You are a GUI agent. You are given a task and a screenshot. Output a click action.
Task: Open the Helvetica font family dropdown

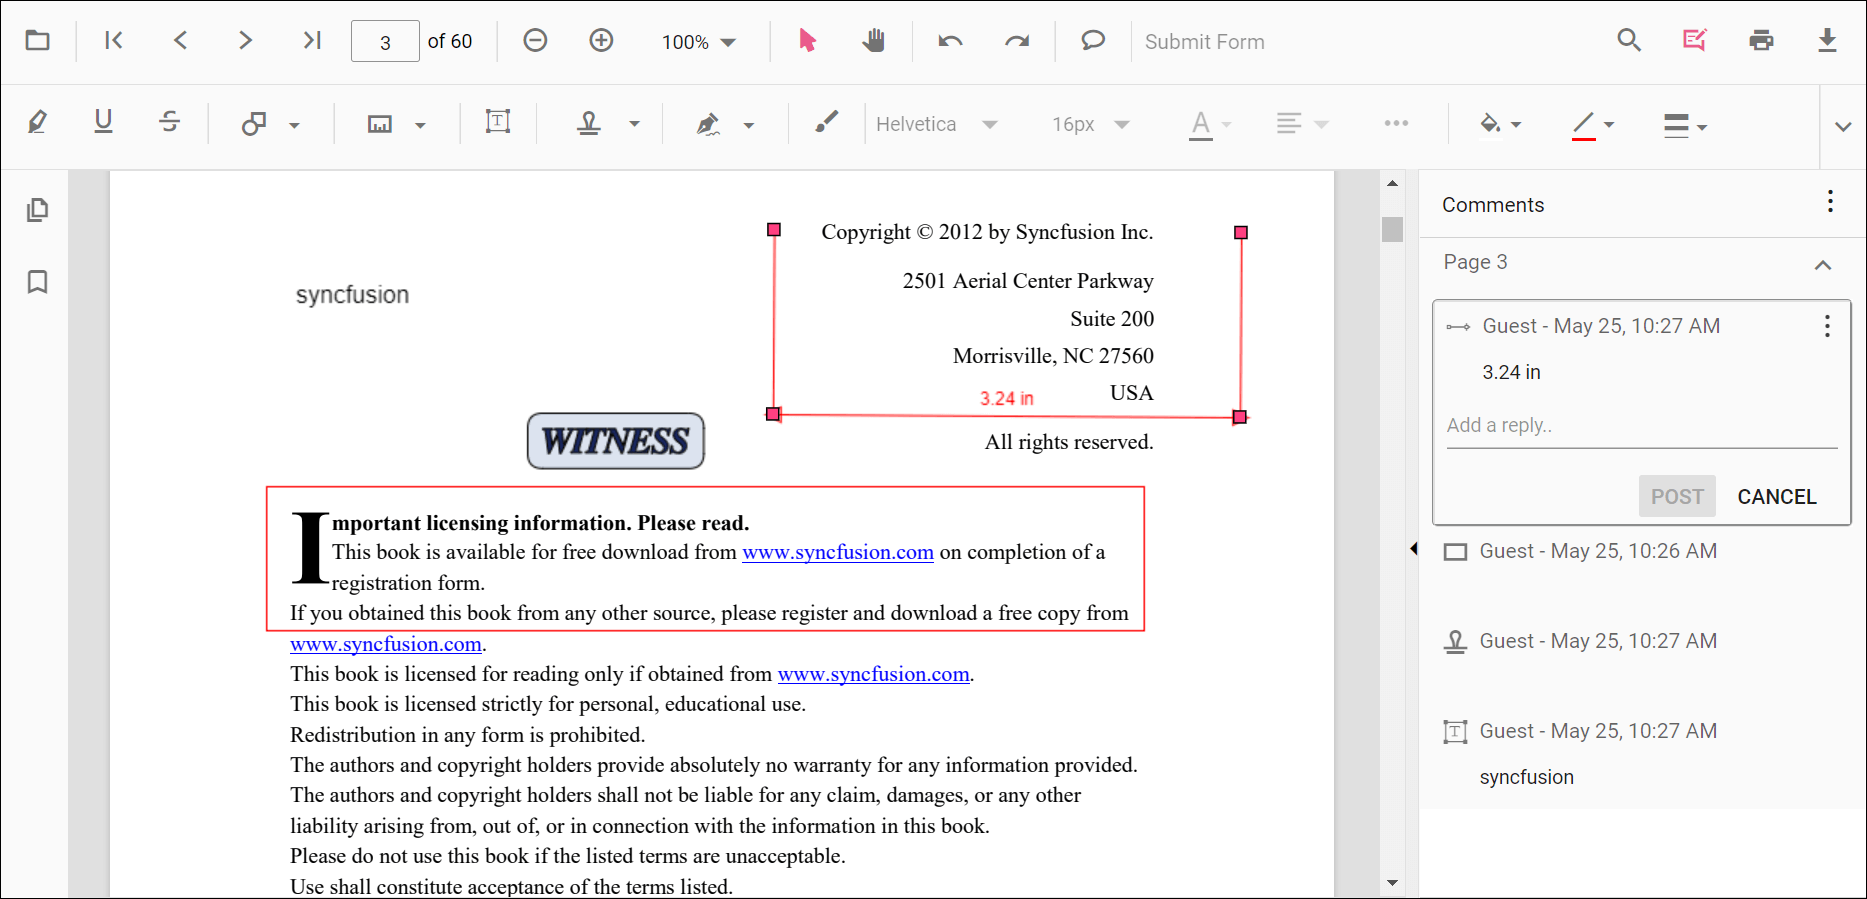(x=936, y=124)
